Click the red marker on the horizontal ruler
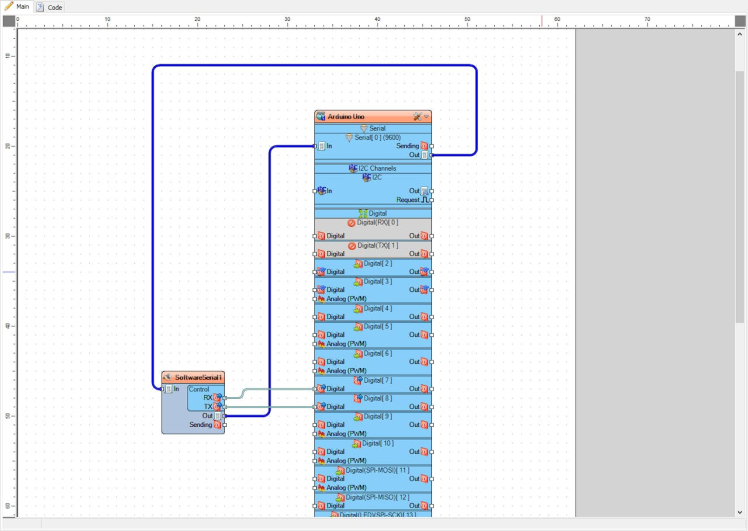This screenshot has width=748, height=531. tap(542, 20)
